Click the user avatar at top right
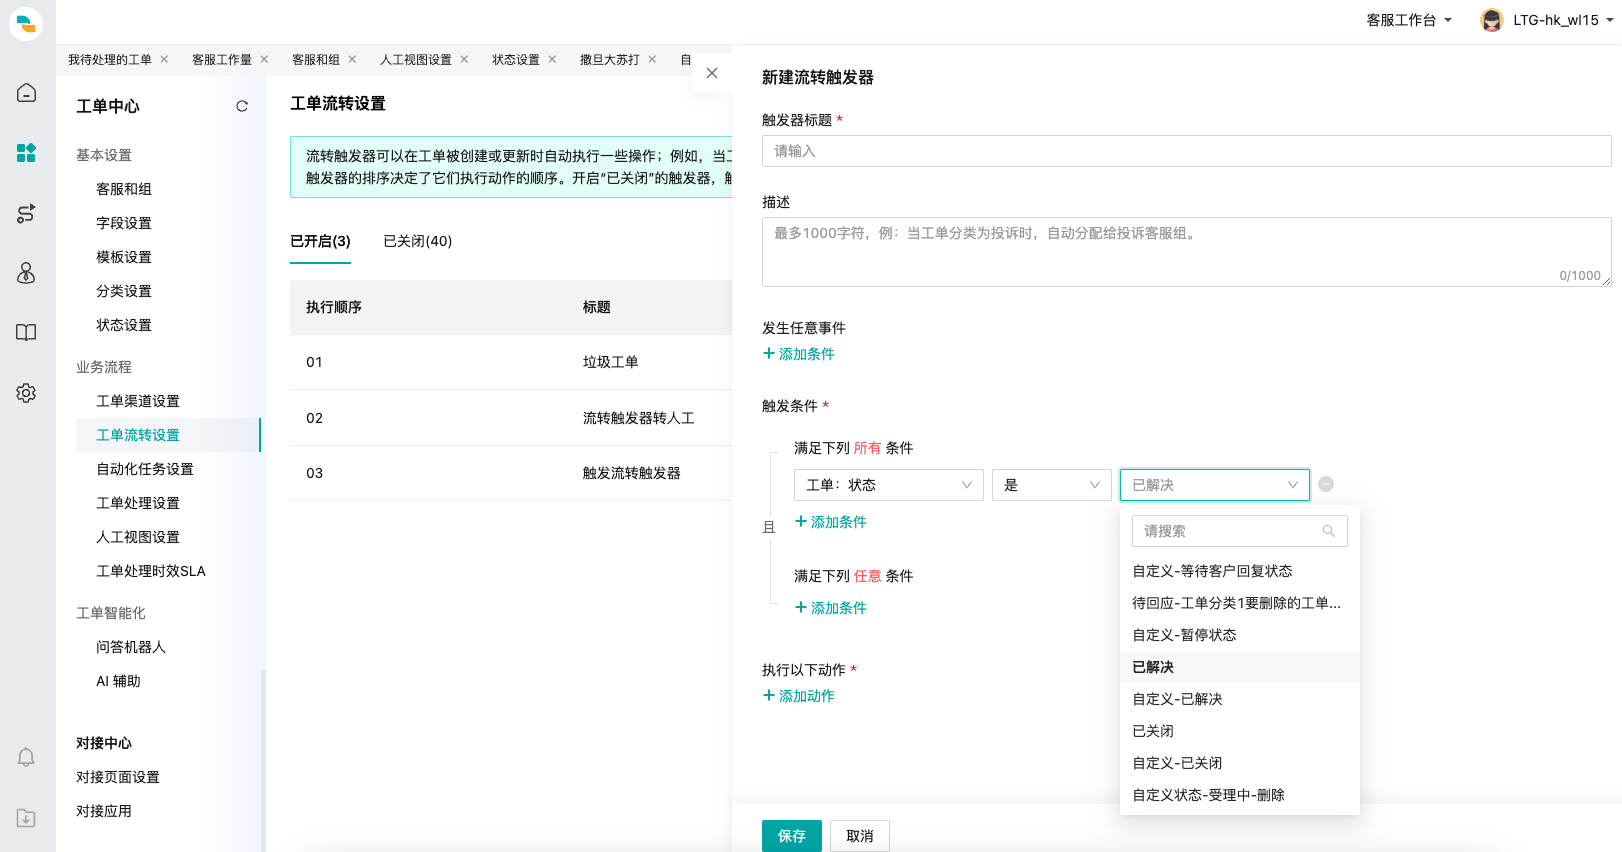1622x852 pixels. pyautogui.click(x=1492, y=20)
